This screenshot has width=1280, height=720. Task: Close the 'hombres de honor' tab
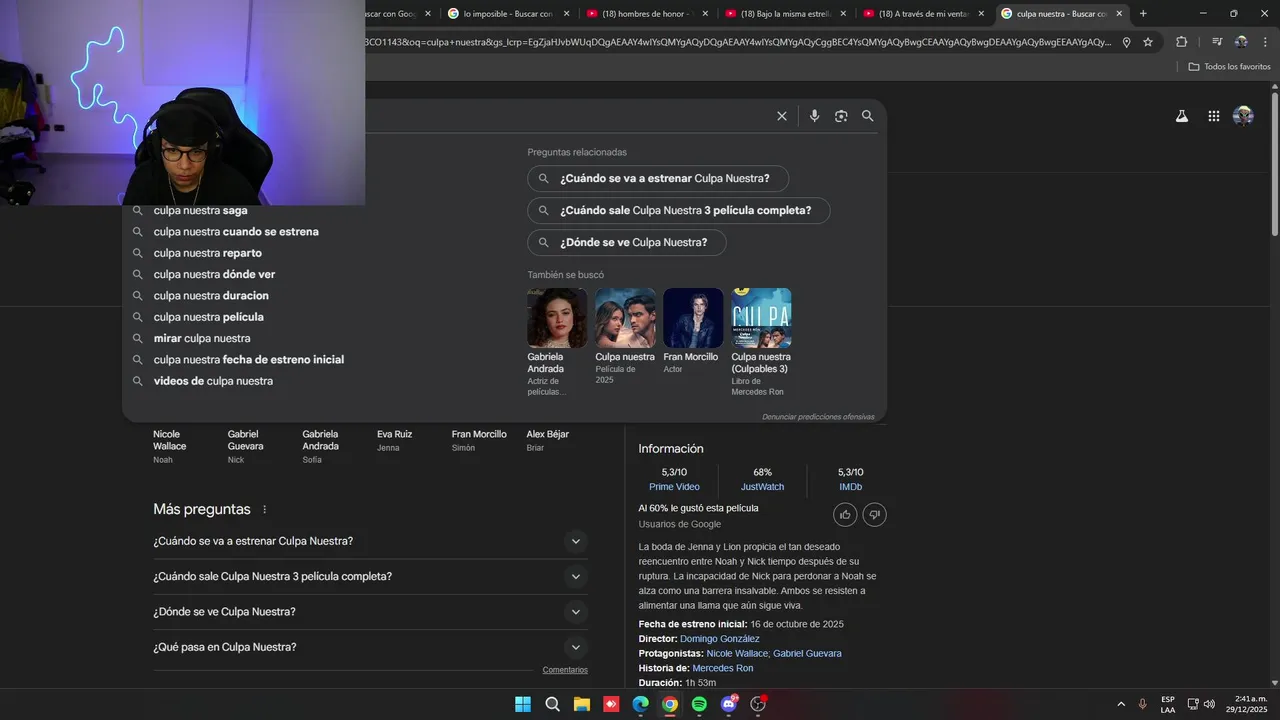705,13
